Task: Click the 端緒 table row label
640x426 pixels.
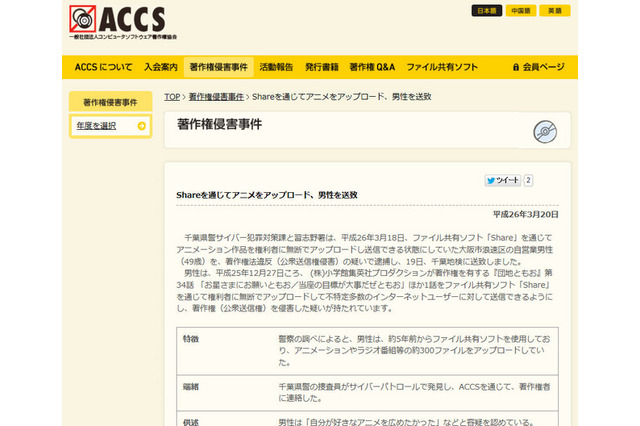Action: (191, 386)
